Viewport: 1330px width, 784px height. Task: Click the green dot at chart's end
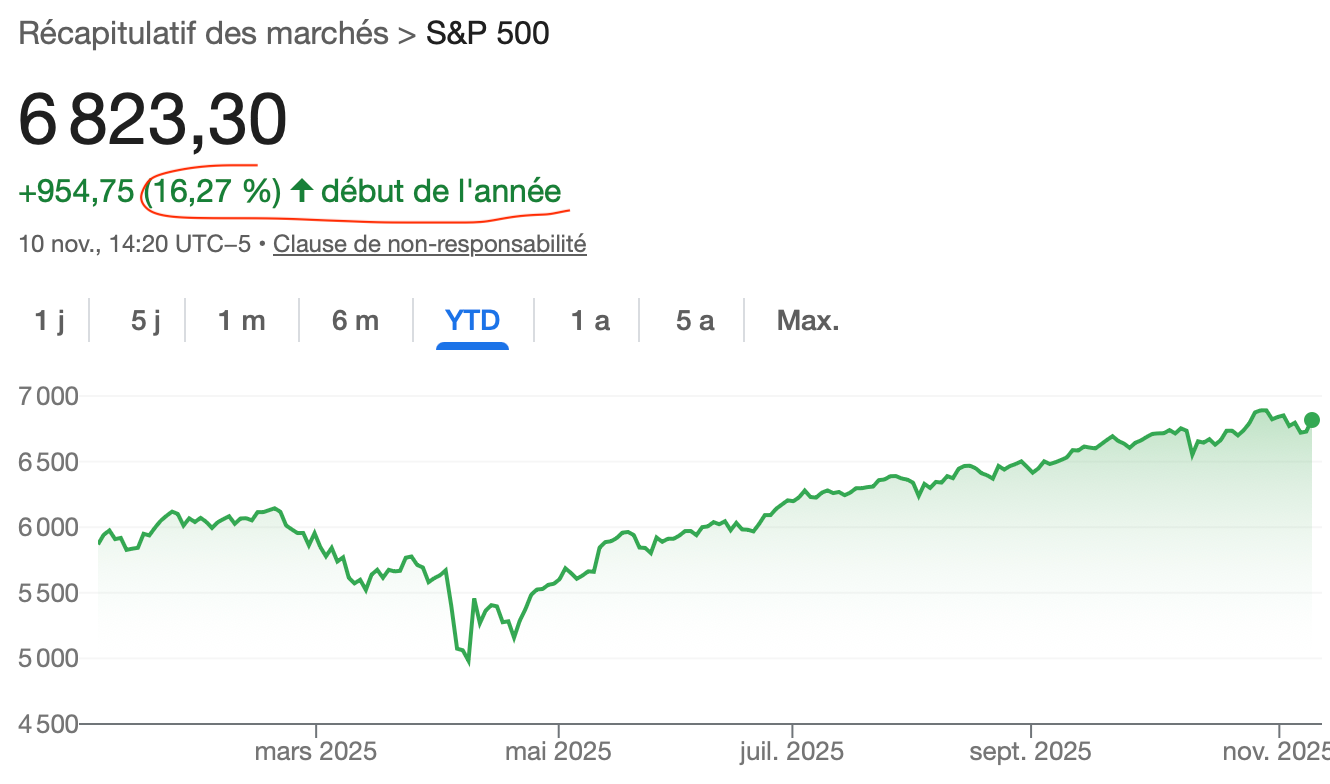pos(1312,420)
